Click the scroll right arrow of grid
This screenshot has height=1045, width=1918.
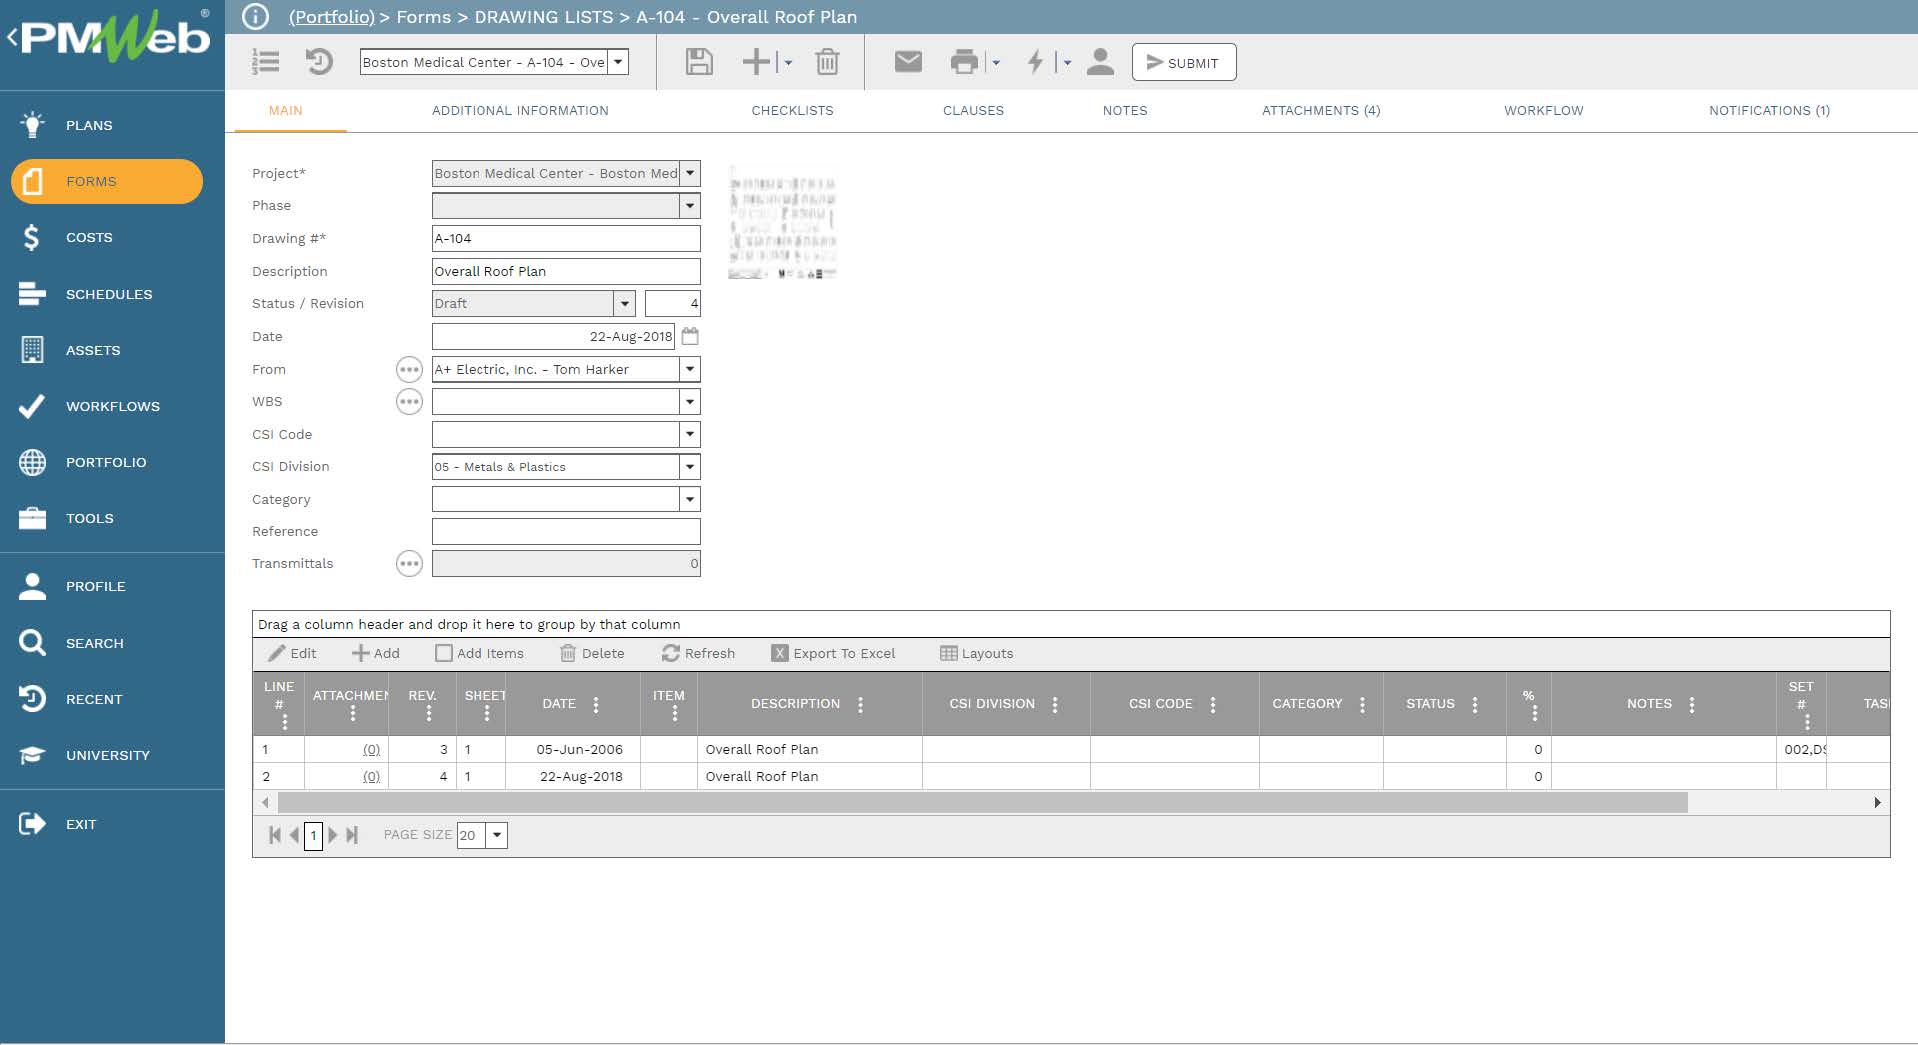click(x=1877, y=802)
